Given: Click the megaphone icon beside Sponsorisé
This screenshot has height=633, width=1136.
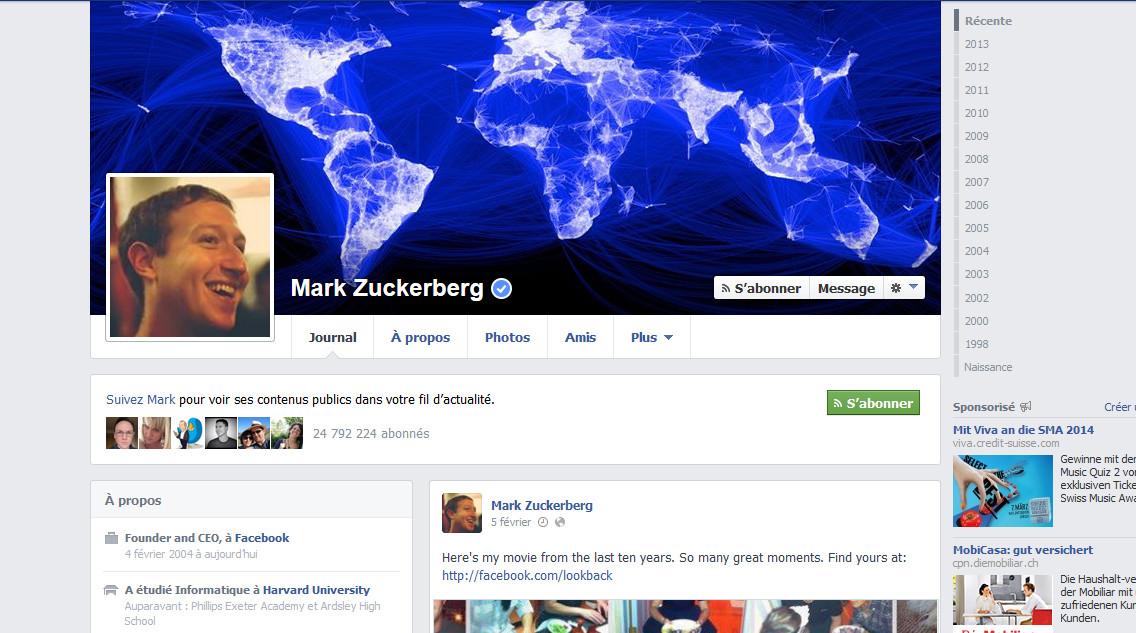Looking at the screenshot, I should point(1025,407).
